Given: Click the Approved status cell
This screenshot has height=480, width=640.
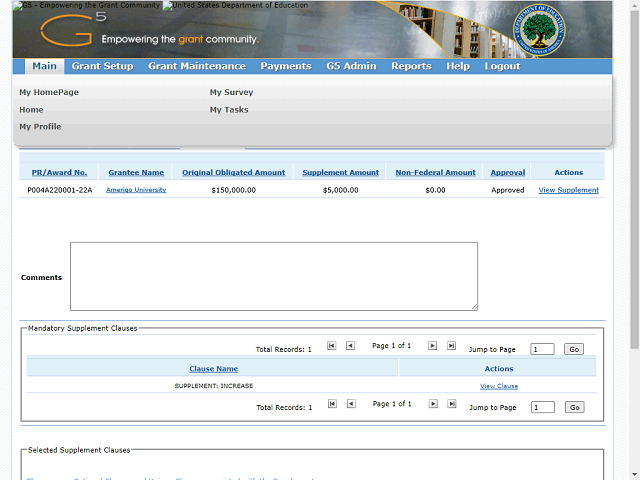Looking at the screenshot, I should [x=508, y=190].
